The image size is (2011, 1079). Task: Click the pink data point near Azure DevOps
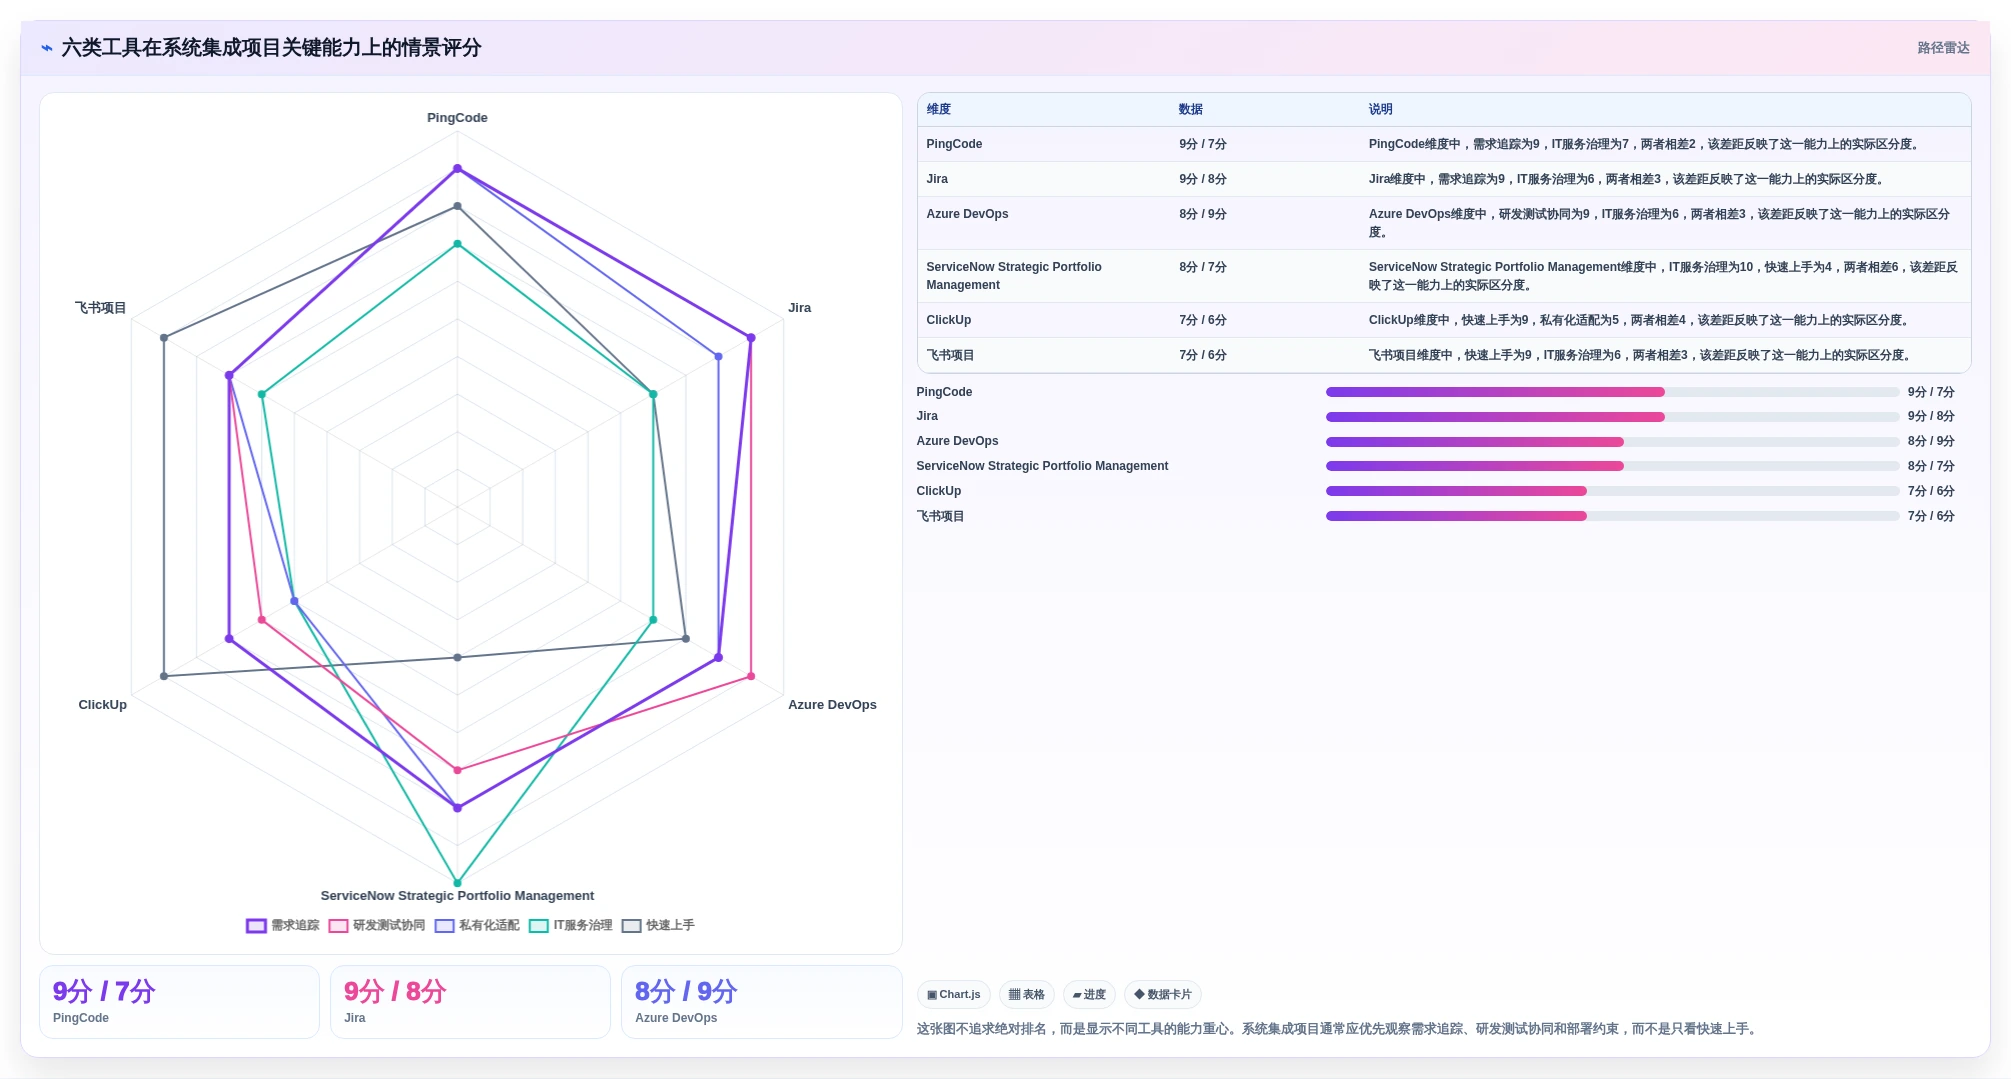(751, 677)
